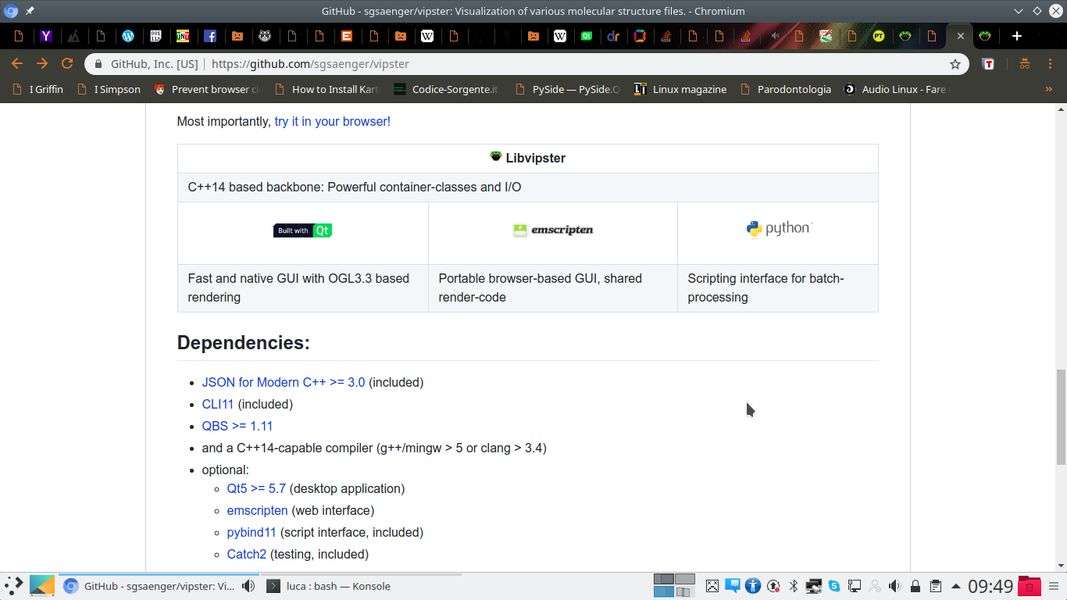Switch to the yellow PT tab
1067x600 pixels.
click(879, 36)
